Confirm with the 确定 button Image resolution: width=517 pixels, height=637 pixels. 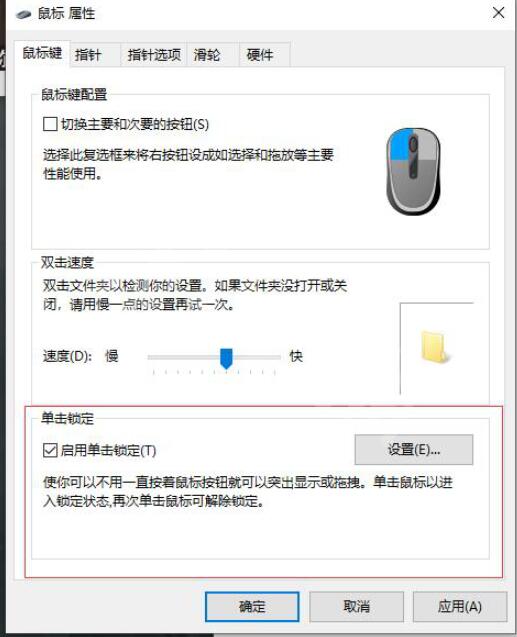coord(252,607)
